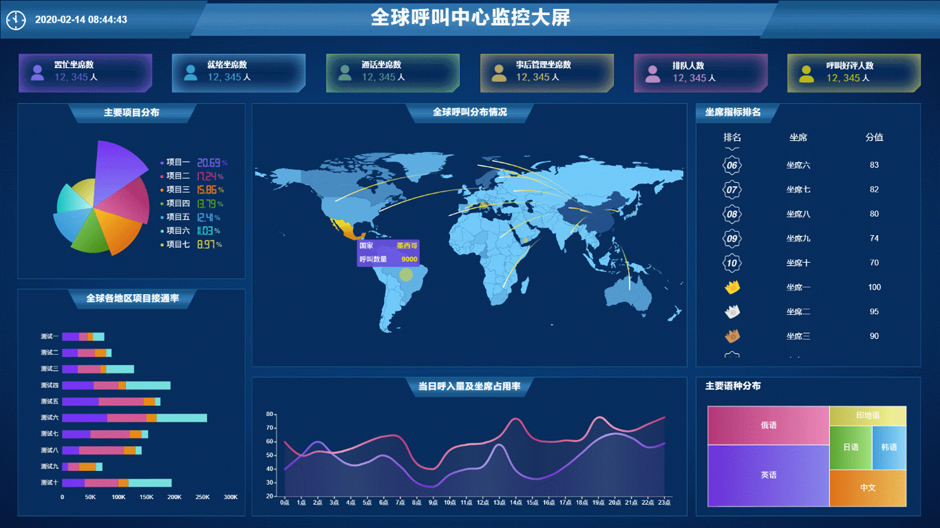This screenshot has height=528, width=940.
Task: Click the rank 10 badge icon
Action: [x=732, y=263]
